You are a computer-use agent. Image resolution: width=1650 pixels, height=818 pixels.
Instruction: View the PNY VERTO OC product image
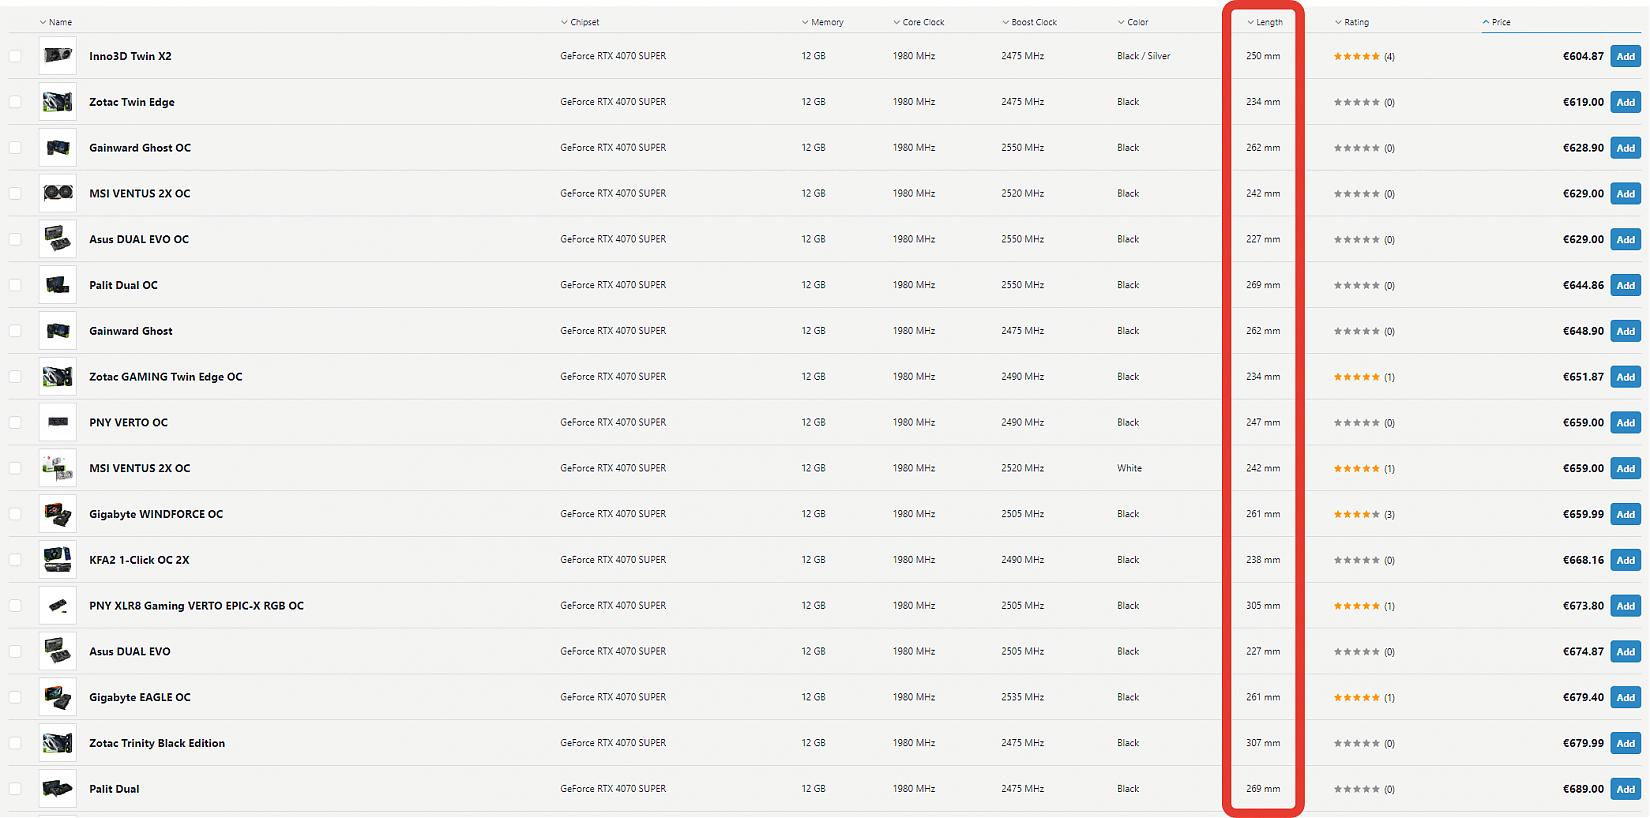pos(58,422)
